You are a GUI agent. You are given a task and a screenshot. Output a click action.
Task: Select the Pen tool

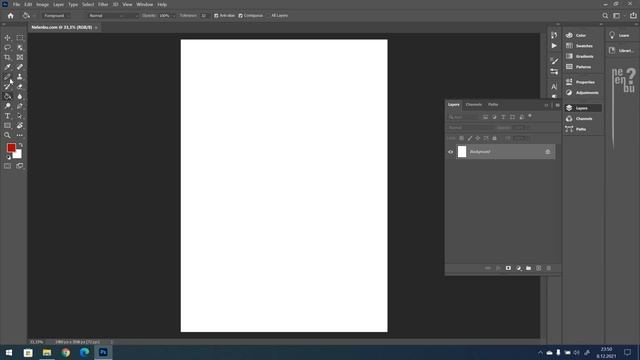[20, 106]
